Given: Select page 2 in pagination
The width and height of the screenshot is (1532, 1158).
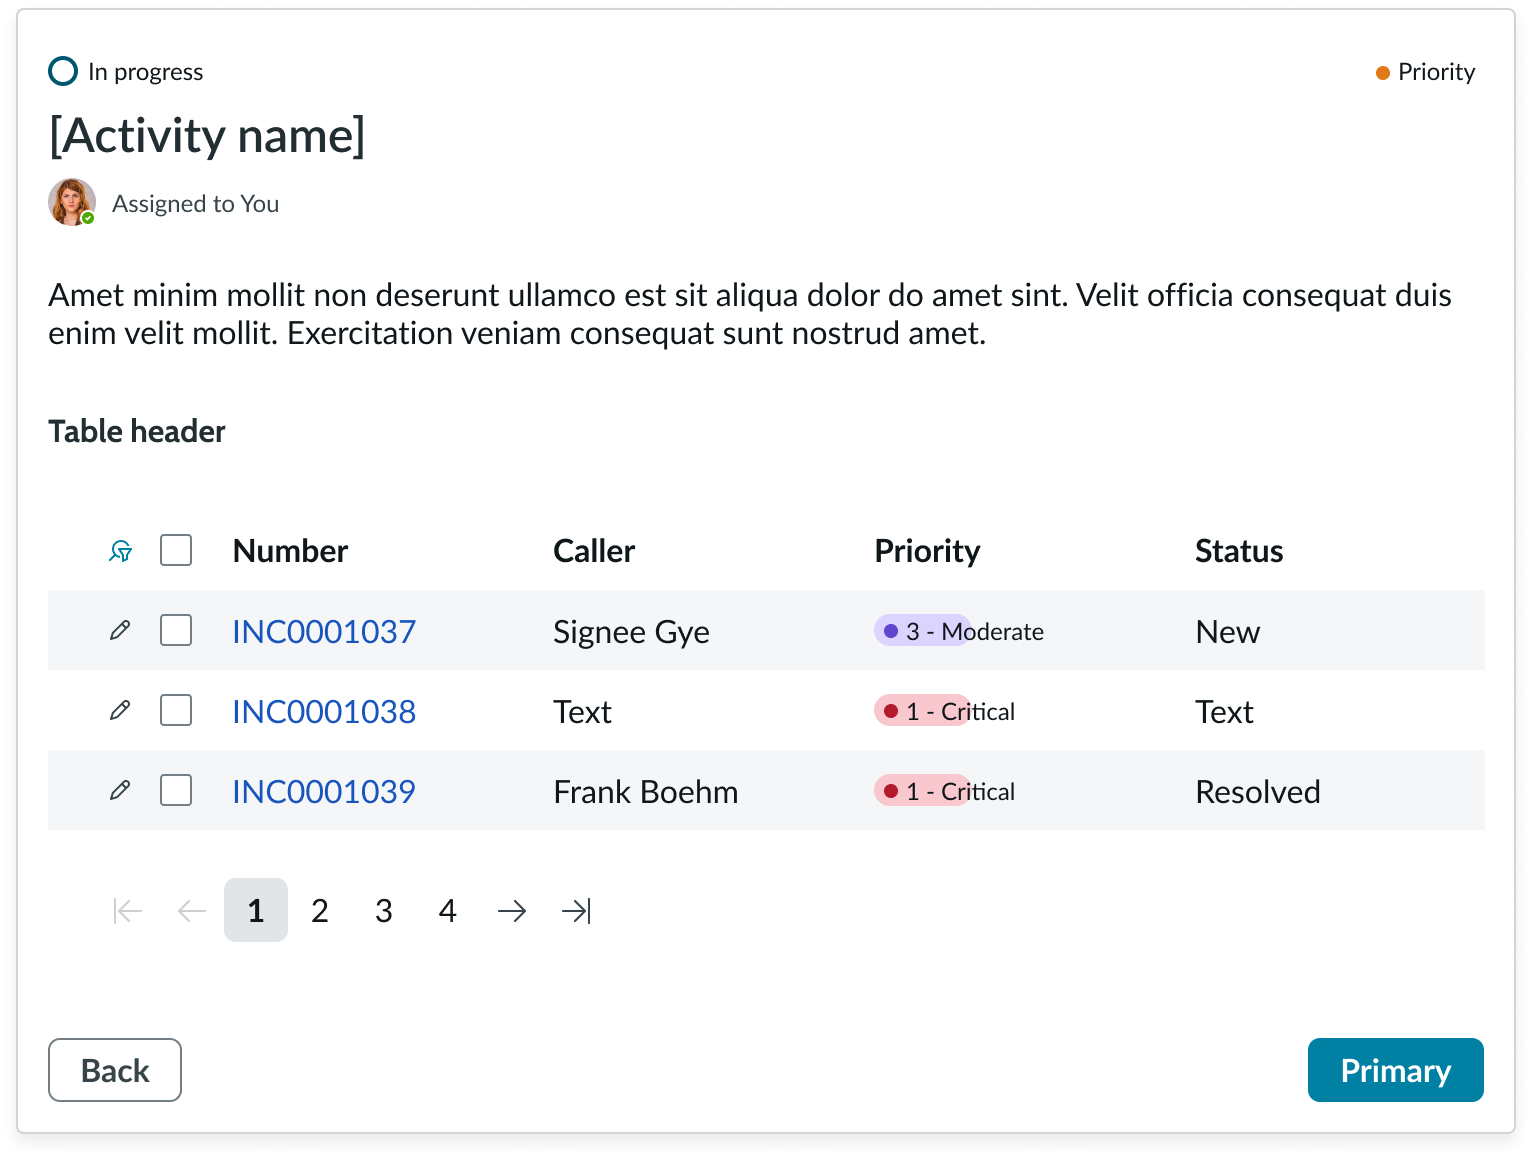Looking at the screenshot, I should [x=320, y=910].
